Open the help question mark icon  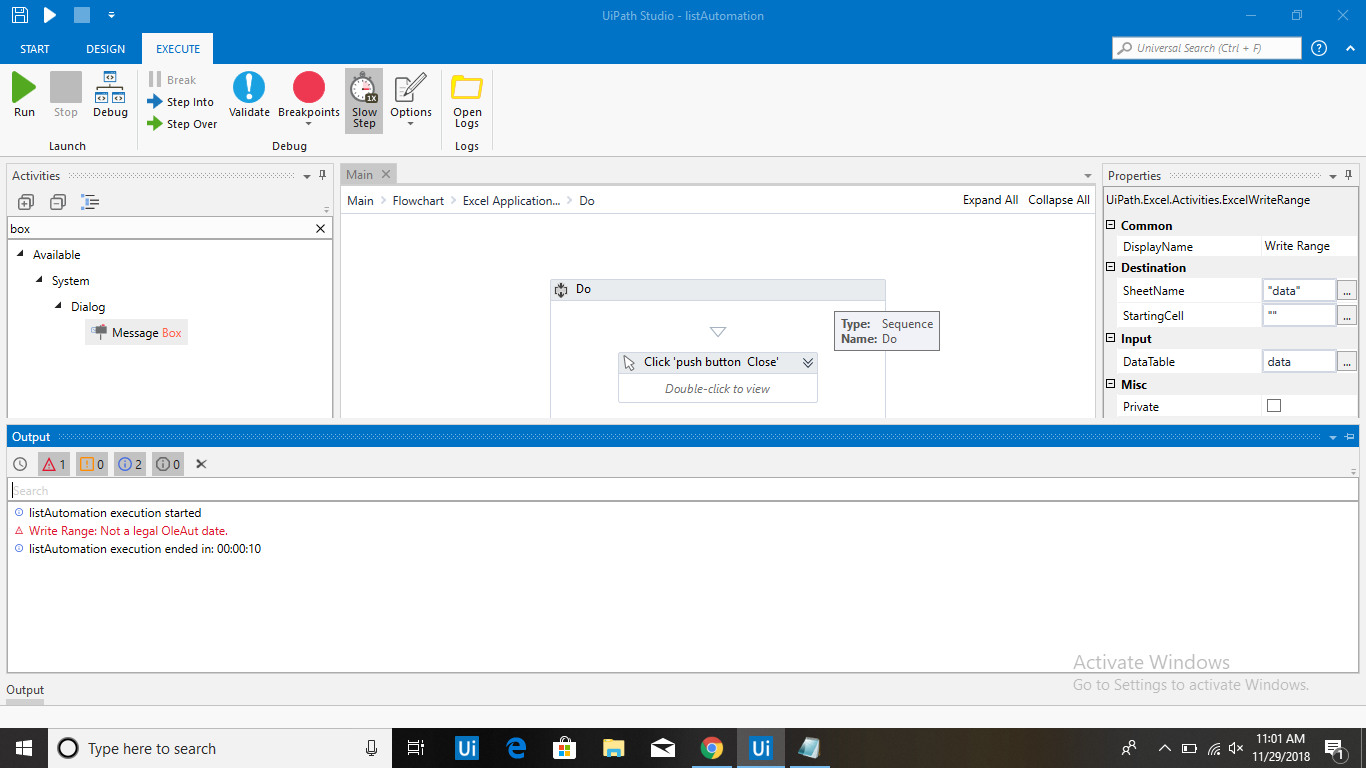1319,48
